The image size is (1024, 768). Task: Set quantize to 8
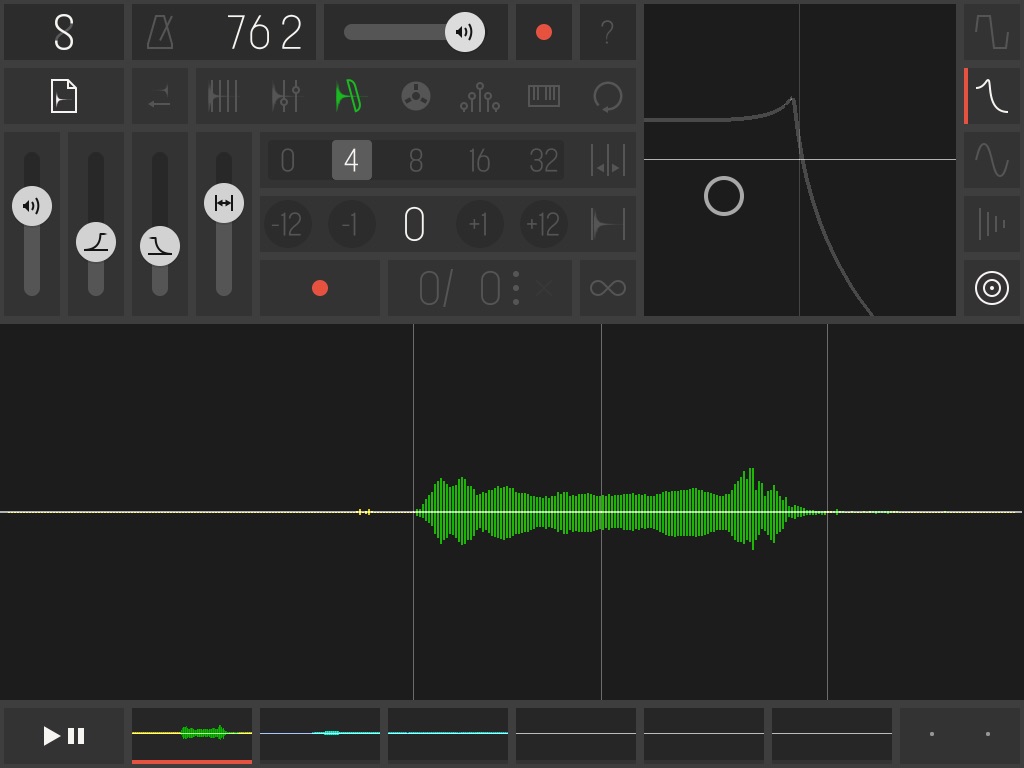click(415, 160)
